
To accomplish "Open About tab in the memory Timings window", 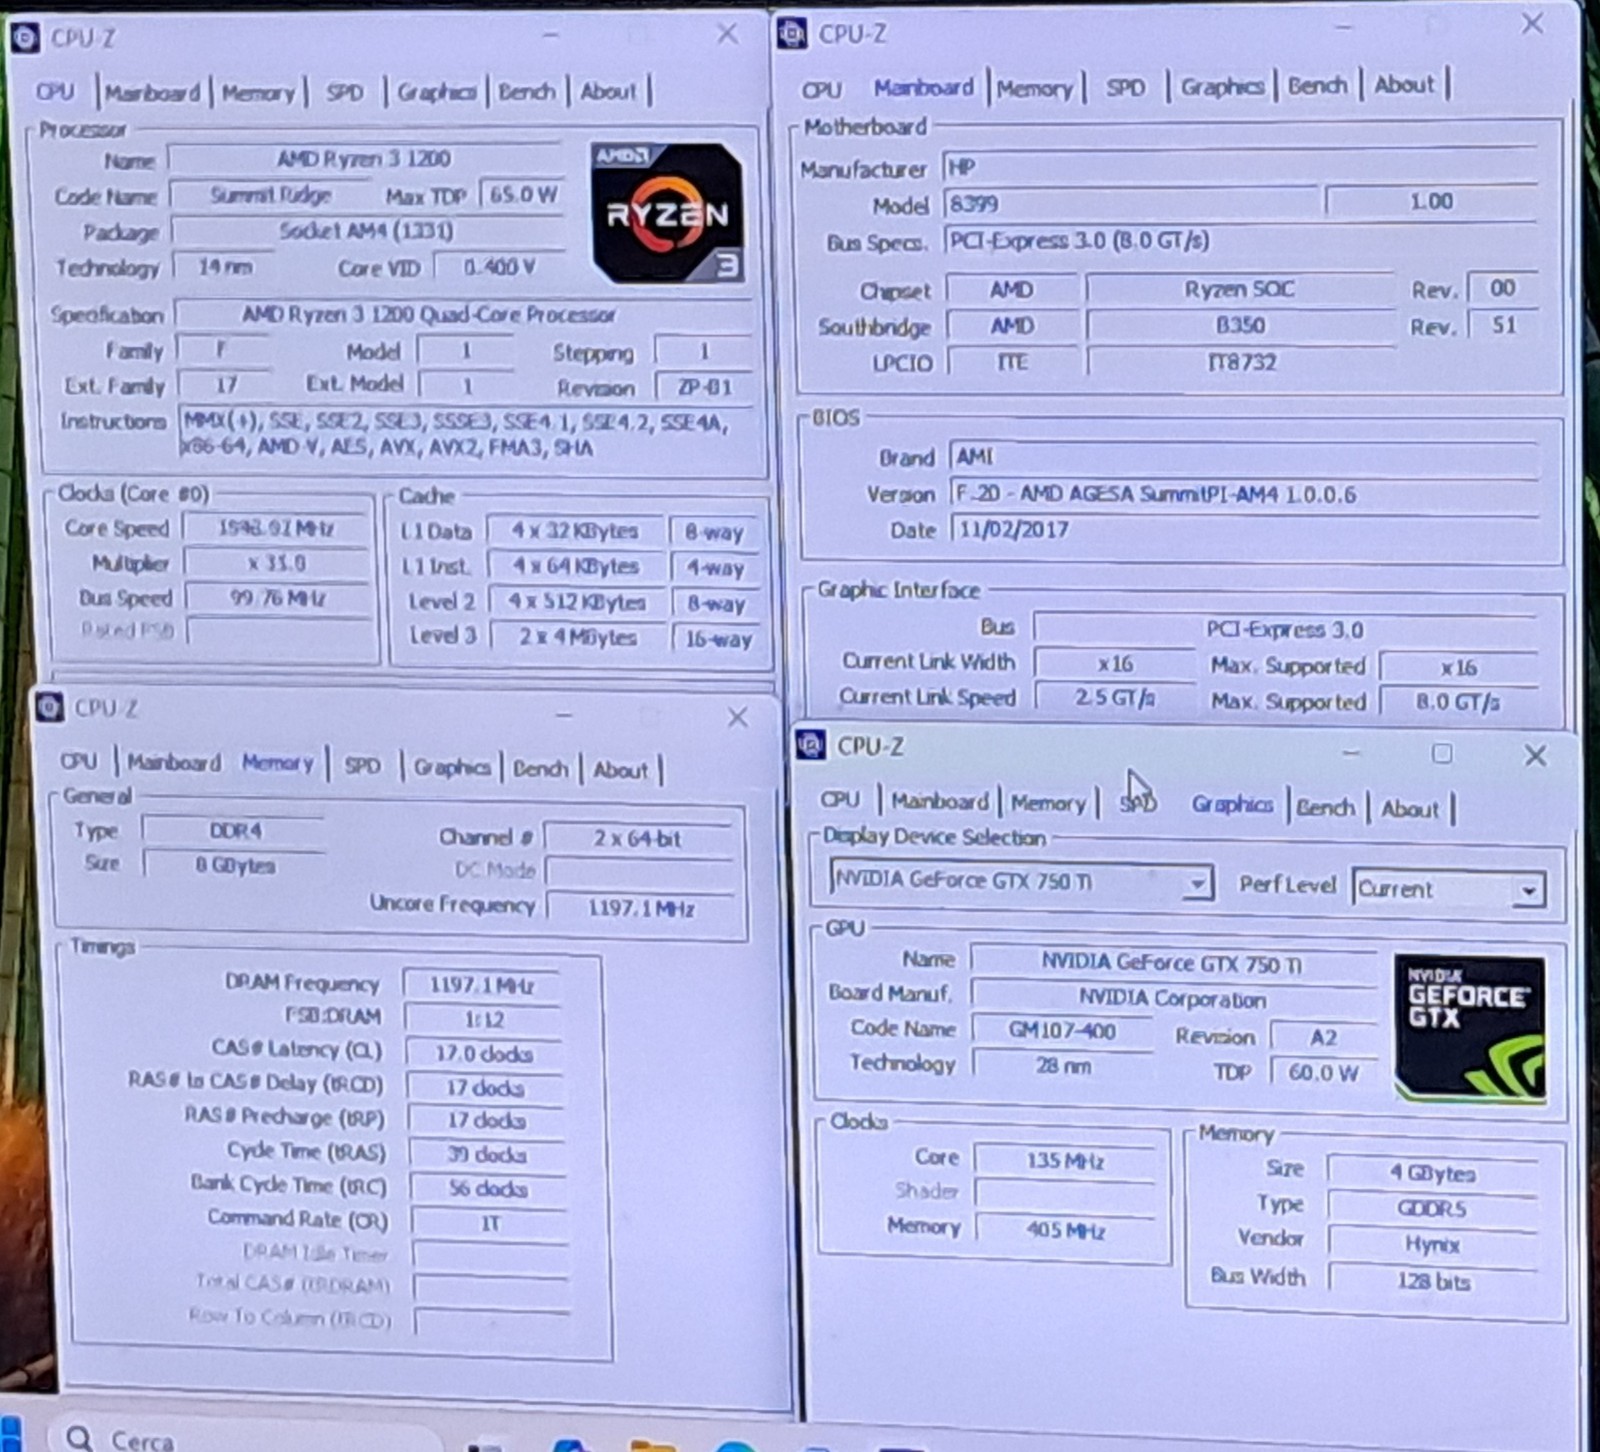I will [x=621, y=769].
